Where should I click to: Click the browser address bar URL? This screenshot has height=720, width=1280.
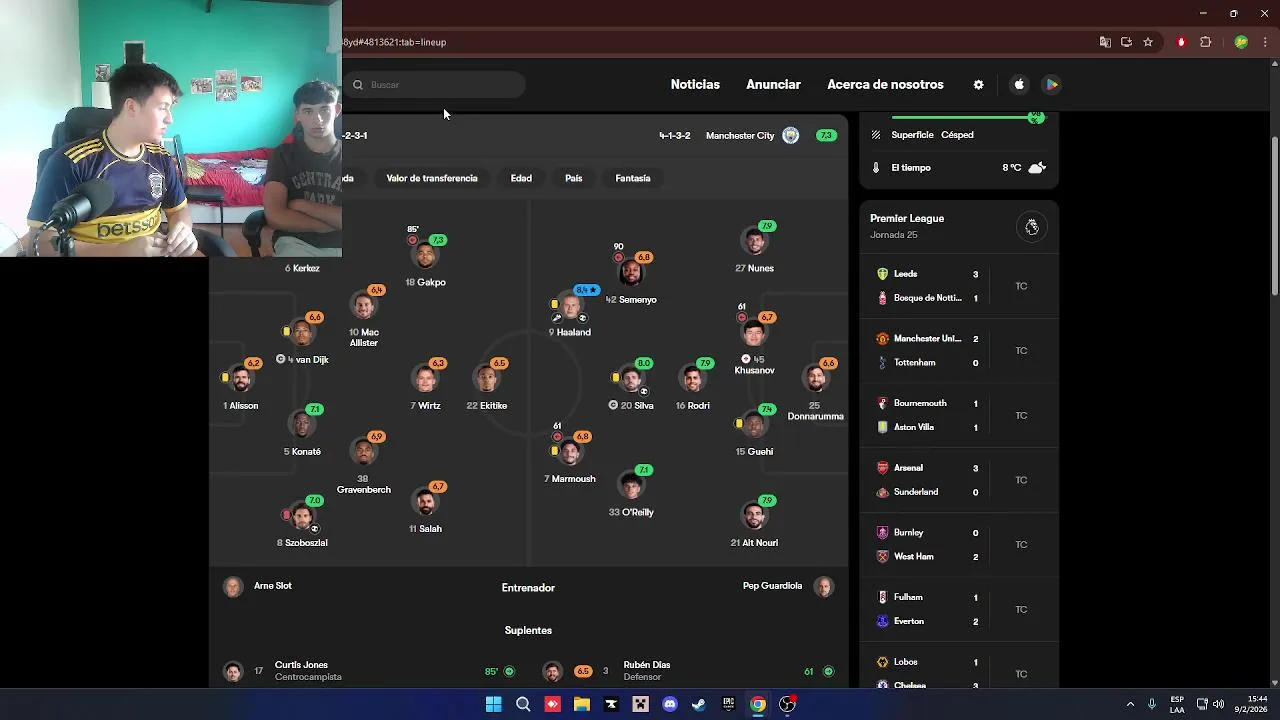[396, 42]
